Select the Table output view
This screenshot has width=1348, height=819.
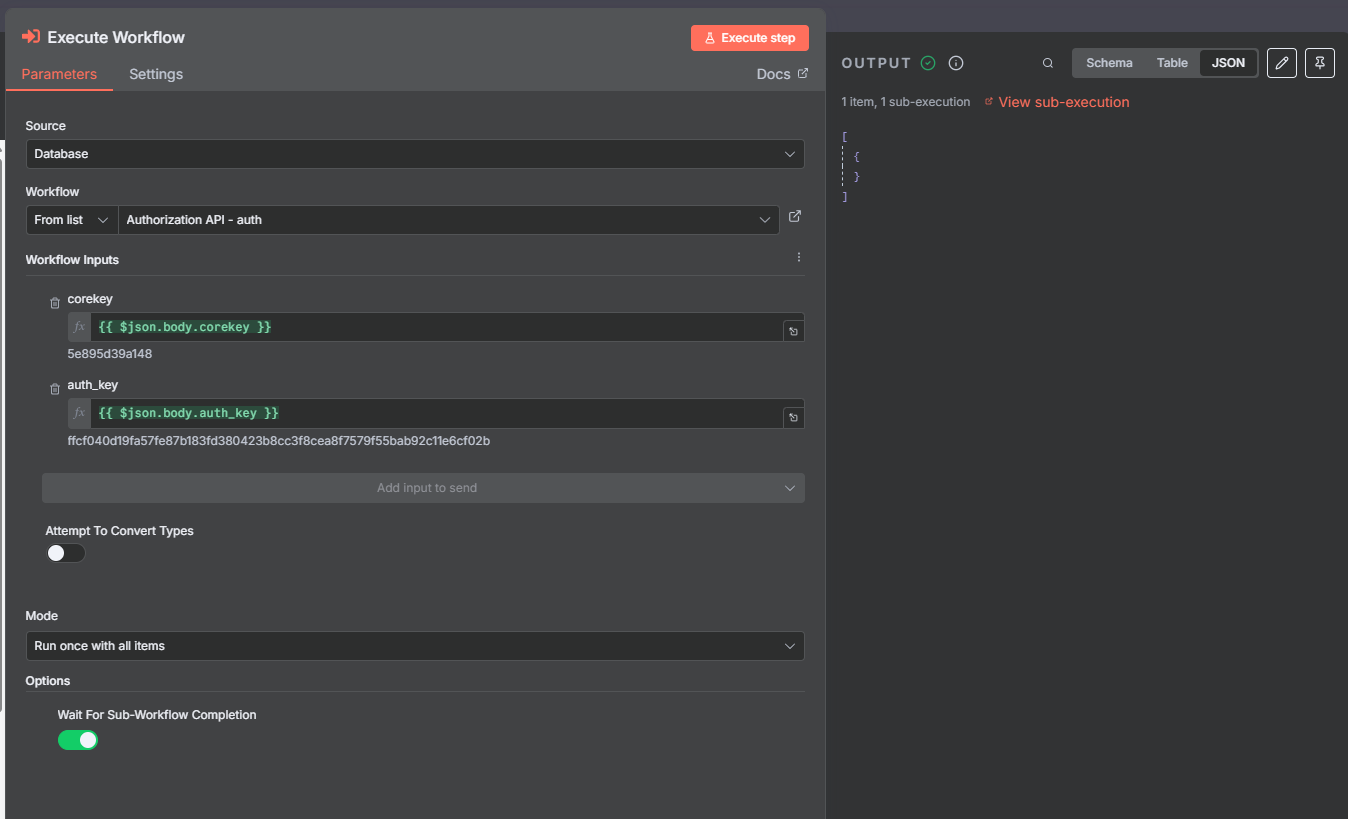point(1171,62)
